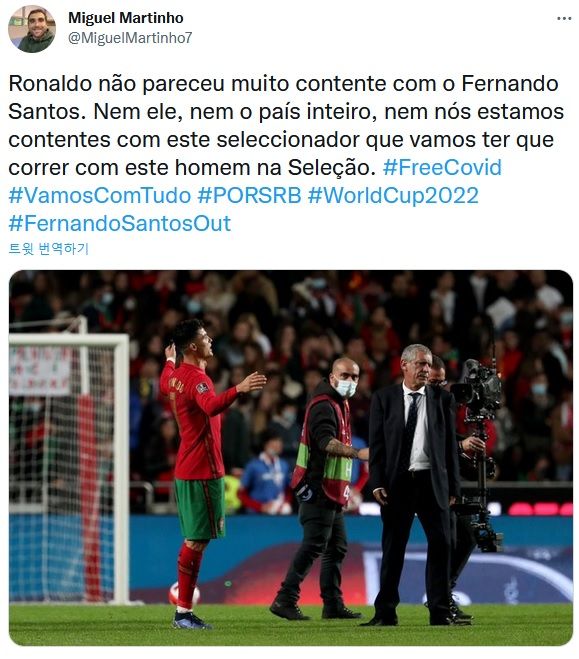Click the player in red jersey in photo

click(x=202, y=471)
